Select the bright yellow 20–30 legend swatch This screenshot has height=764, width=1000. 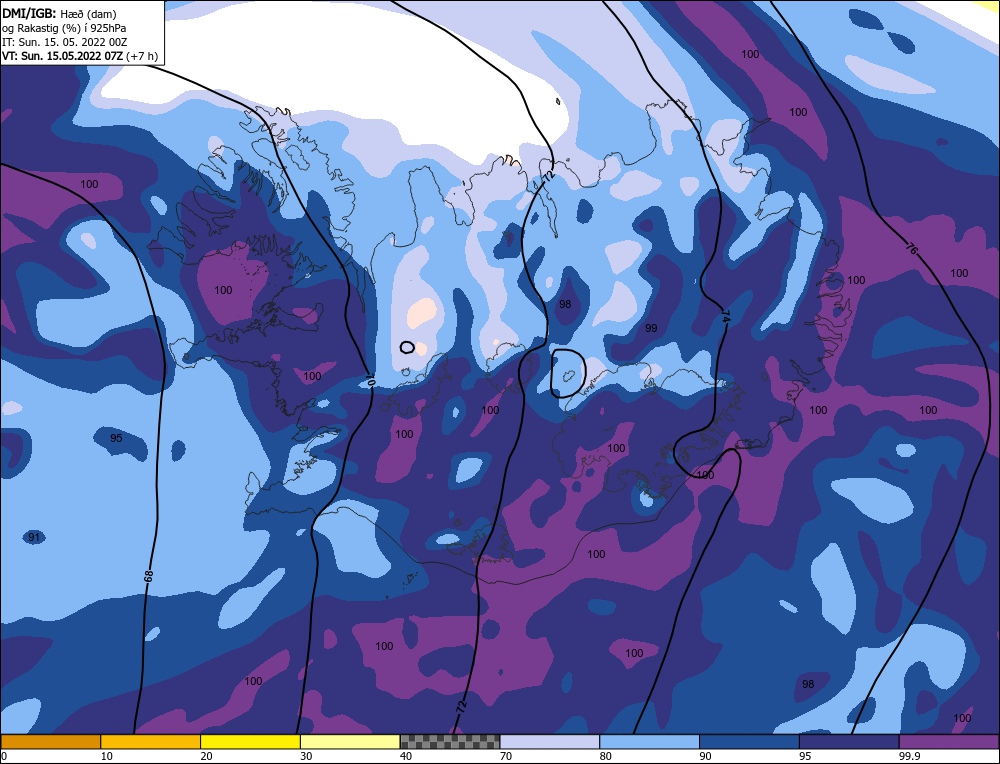250,742
